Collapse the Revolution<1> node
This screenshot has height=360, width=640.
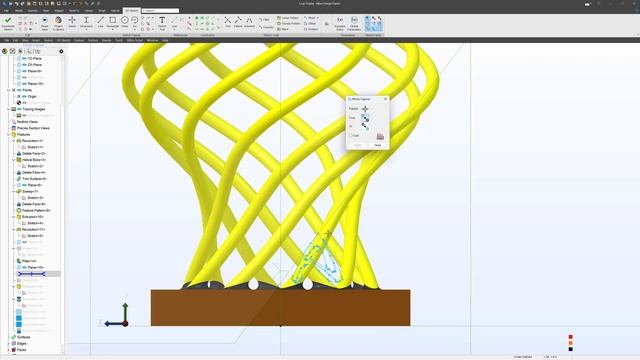tap(13, 141)
